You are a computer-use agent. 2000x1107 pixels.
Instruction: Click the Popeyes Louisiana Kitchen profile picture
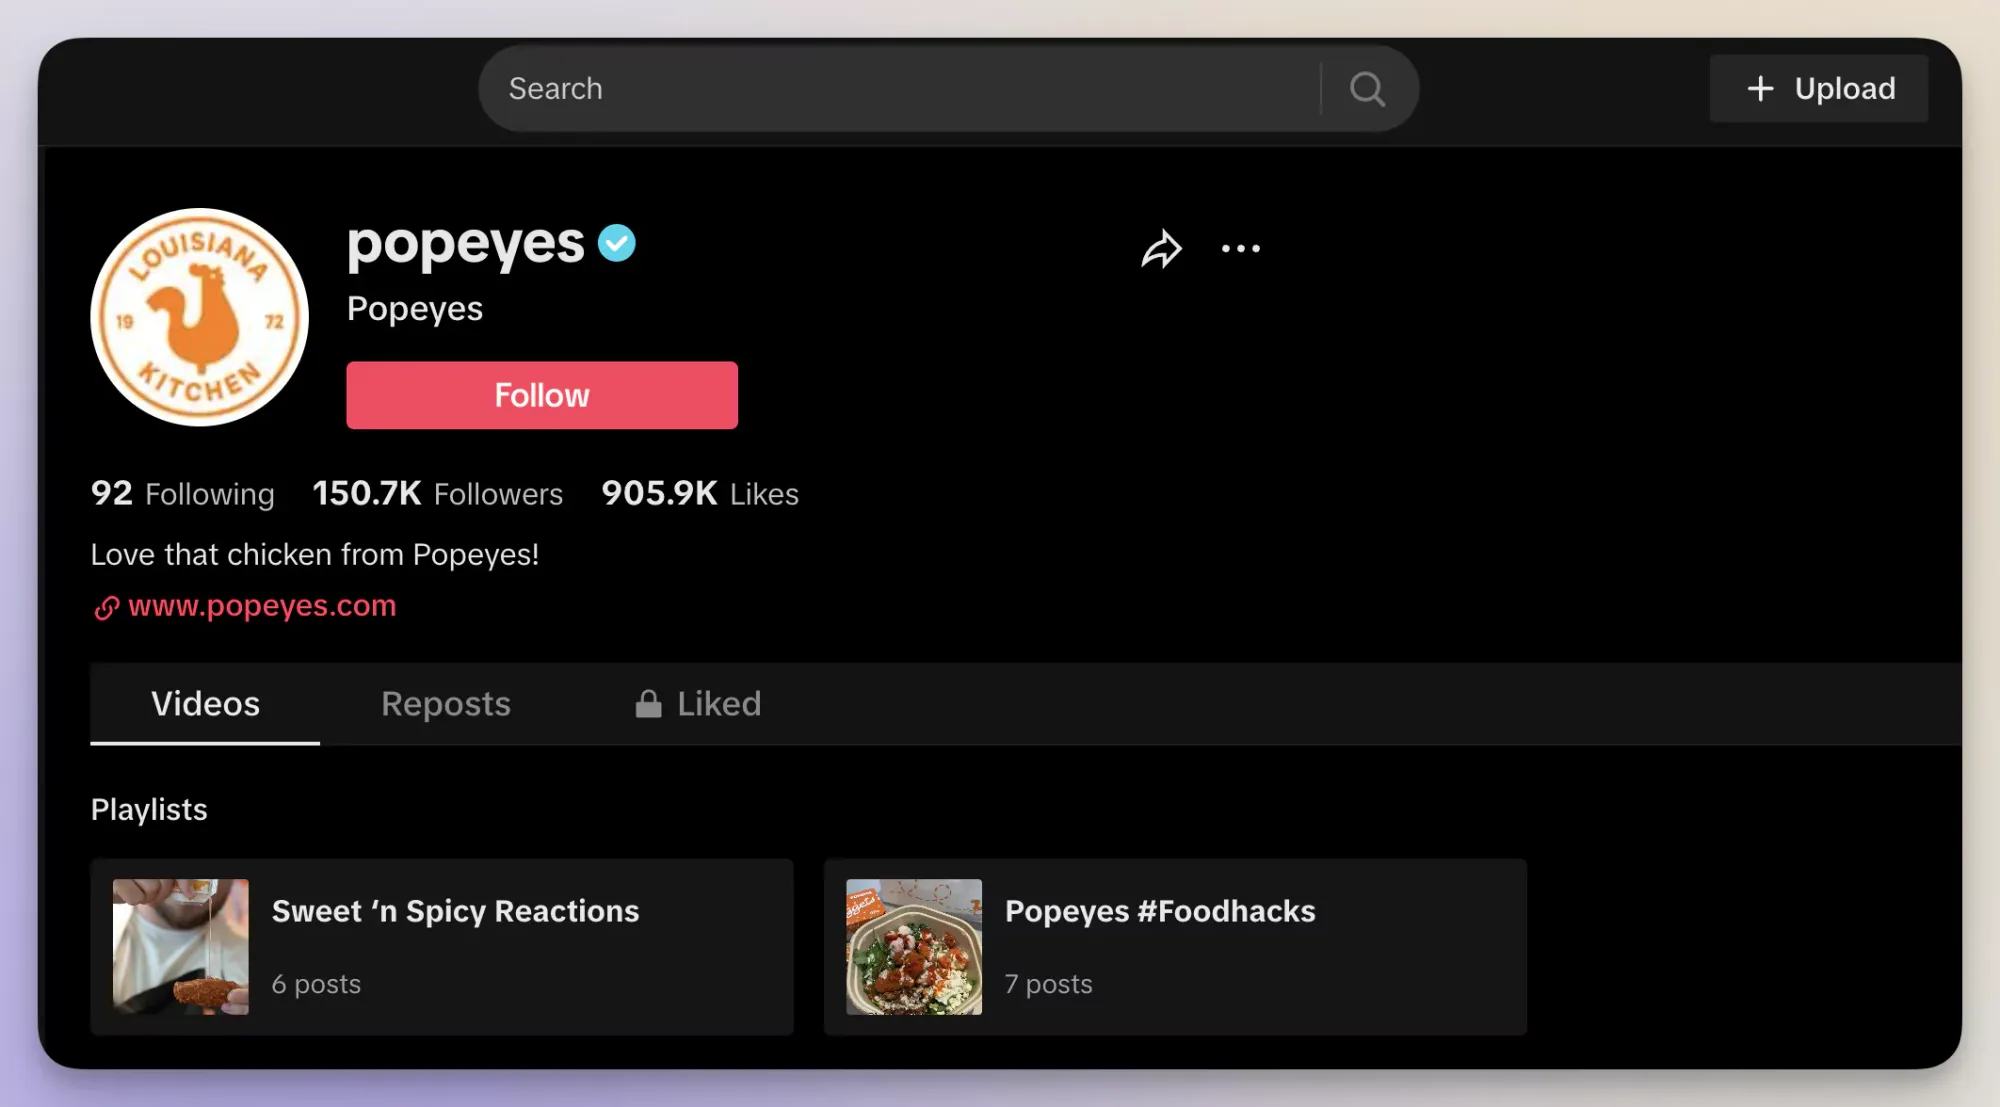pyautogui.click(x=200, y=317)
